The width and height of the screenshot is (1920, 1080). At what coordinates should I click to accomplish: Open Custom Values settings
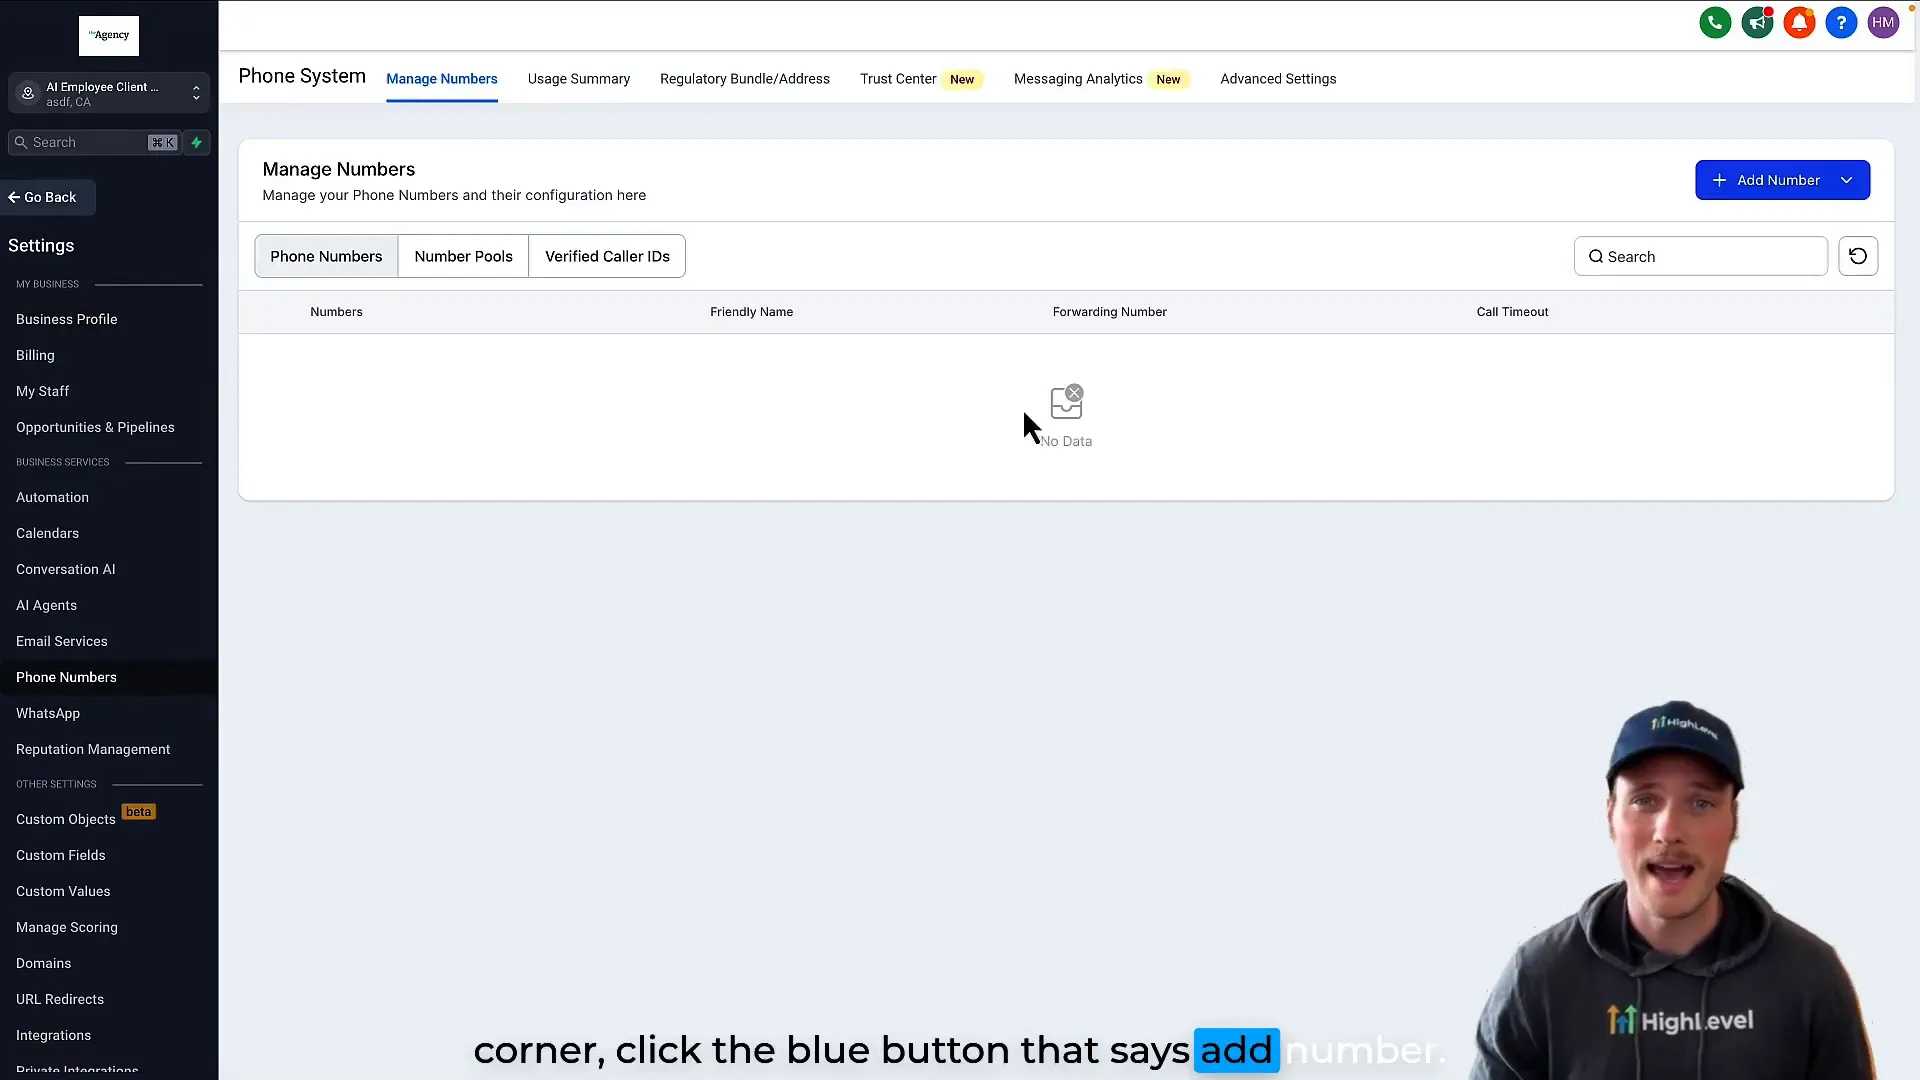(x=63, y=891)
